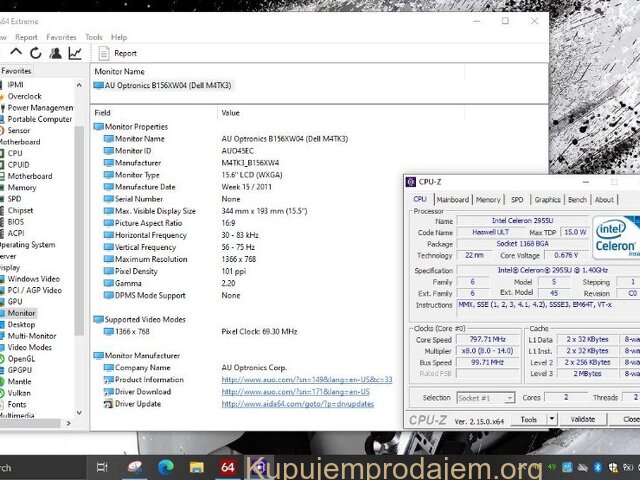Open the Driver Download link
640x480 pixels.
[295, 391]
